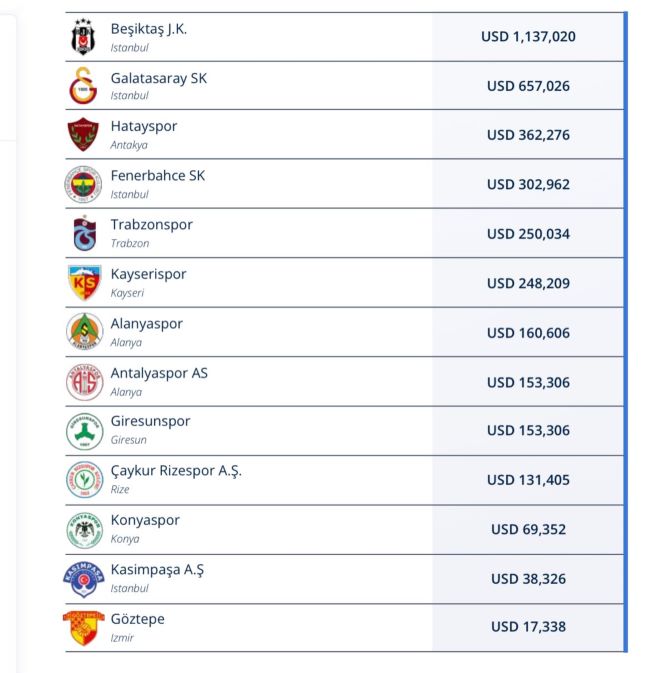Open the Konyaspor team name link
This screenshot has width=650, height=673.
coord(145,520)
